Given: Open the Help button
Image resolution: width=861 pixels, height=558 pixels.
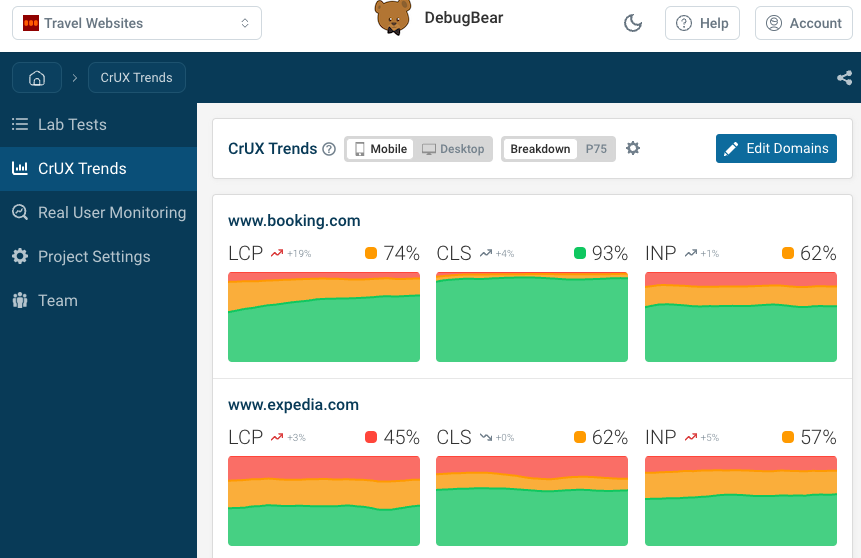Looking at the screenshot, I should tap(702, 23).
